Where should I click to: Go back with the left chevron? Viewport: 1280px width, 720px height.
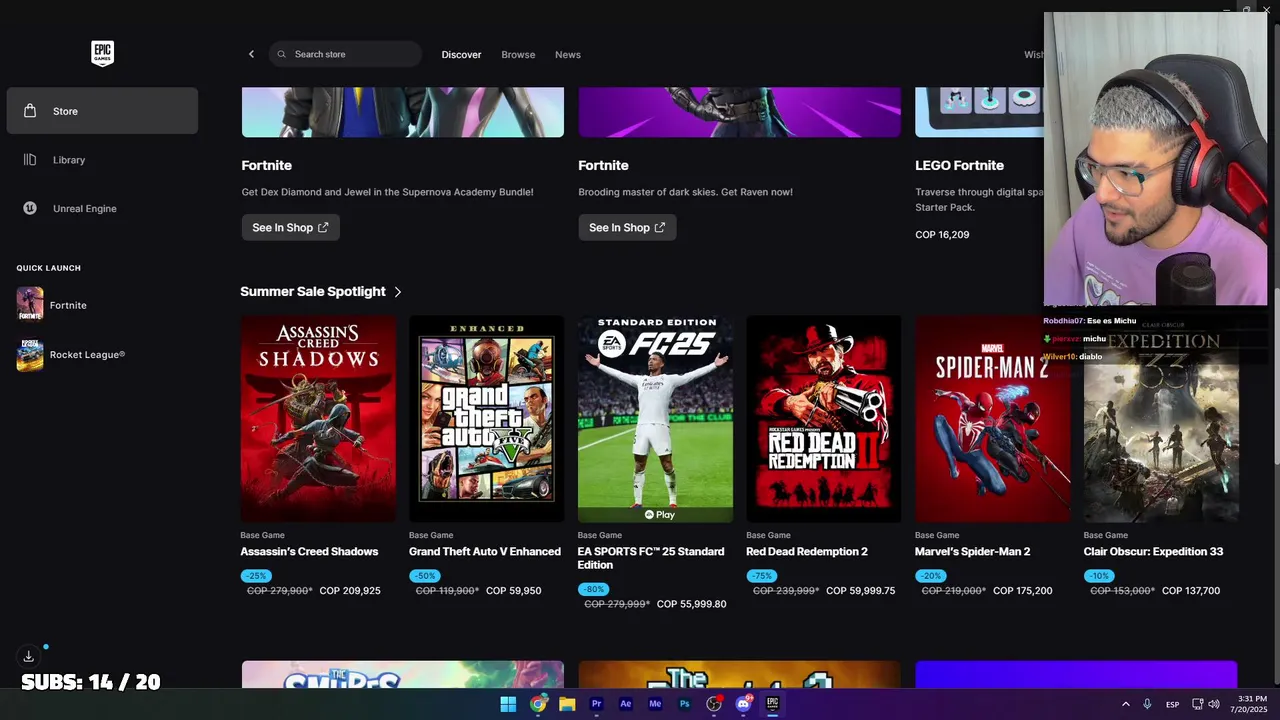coord(251,54)
